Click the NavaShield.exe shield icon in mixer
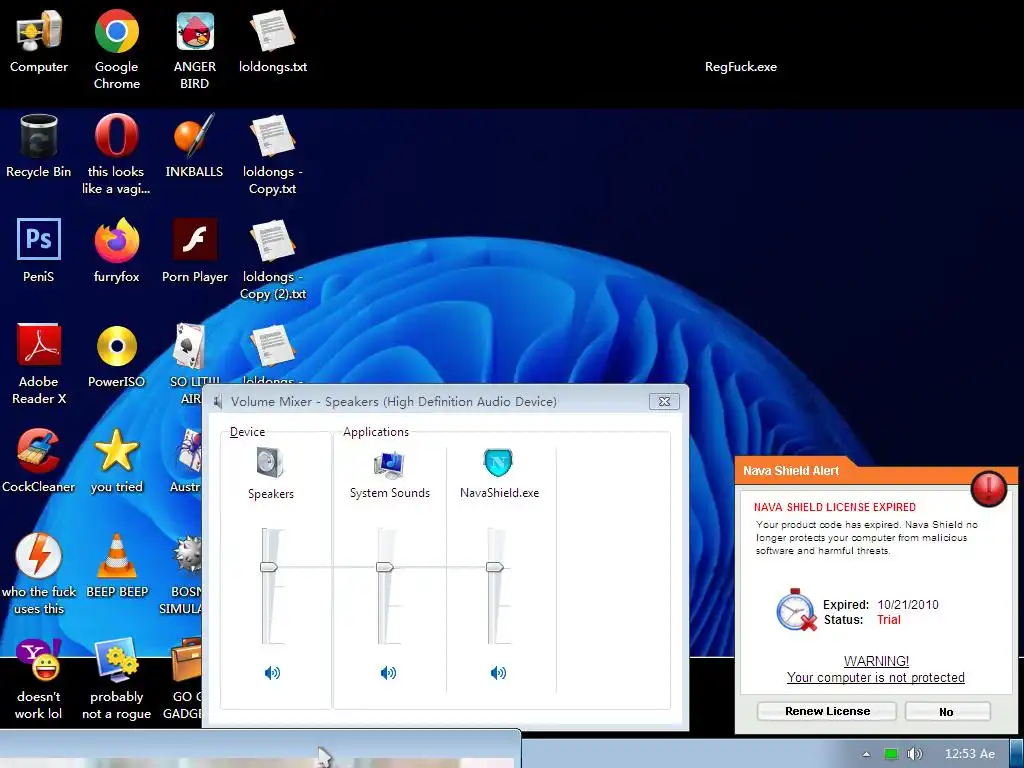The width and height of the screenshot is (1024, 768). tap(498, 463)
